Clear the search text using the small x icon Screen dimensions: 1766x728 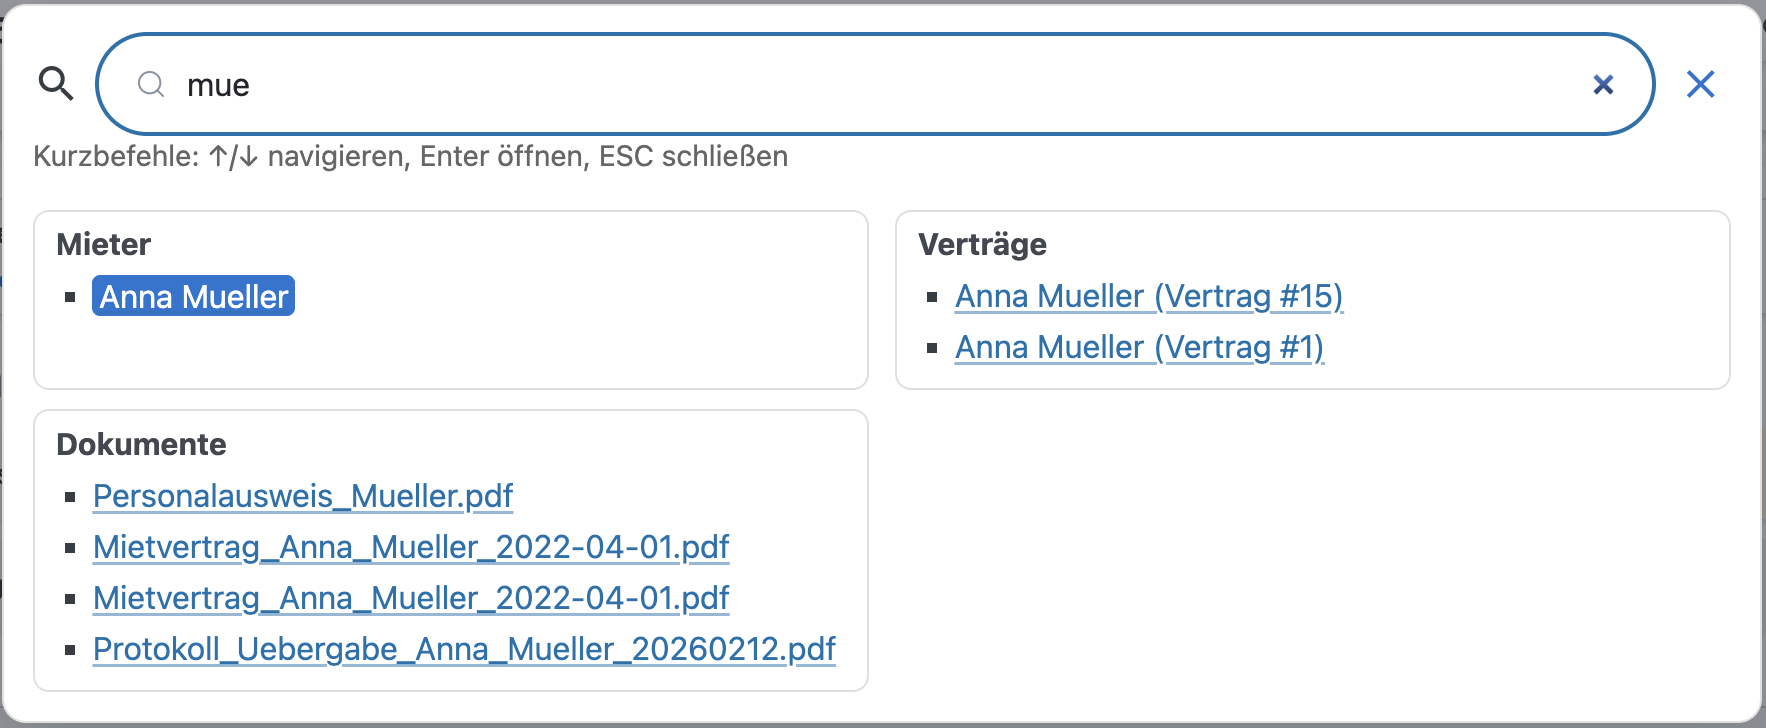(1604, 85)
